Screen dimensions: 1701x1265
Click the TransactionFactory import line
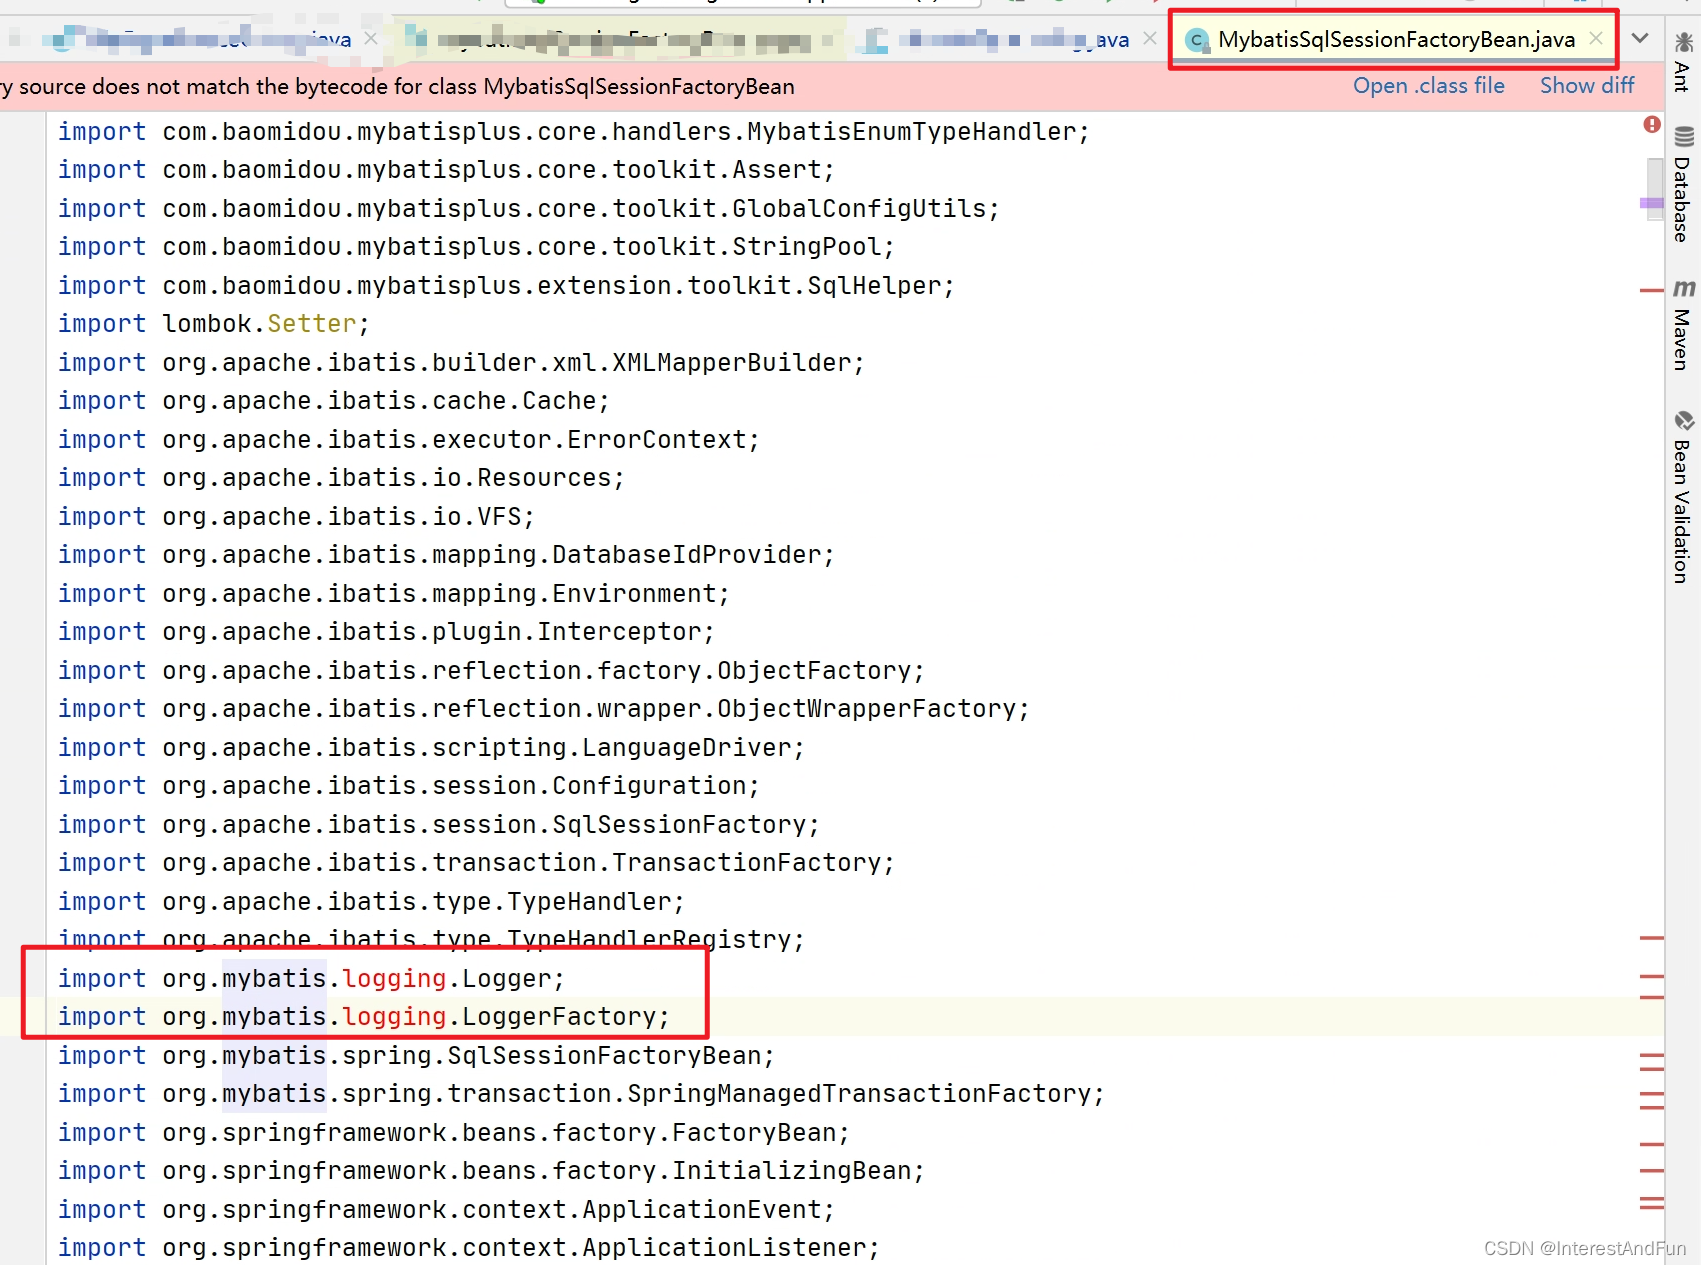click(476, 863)
